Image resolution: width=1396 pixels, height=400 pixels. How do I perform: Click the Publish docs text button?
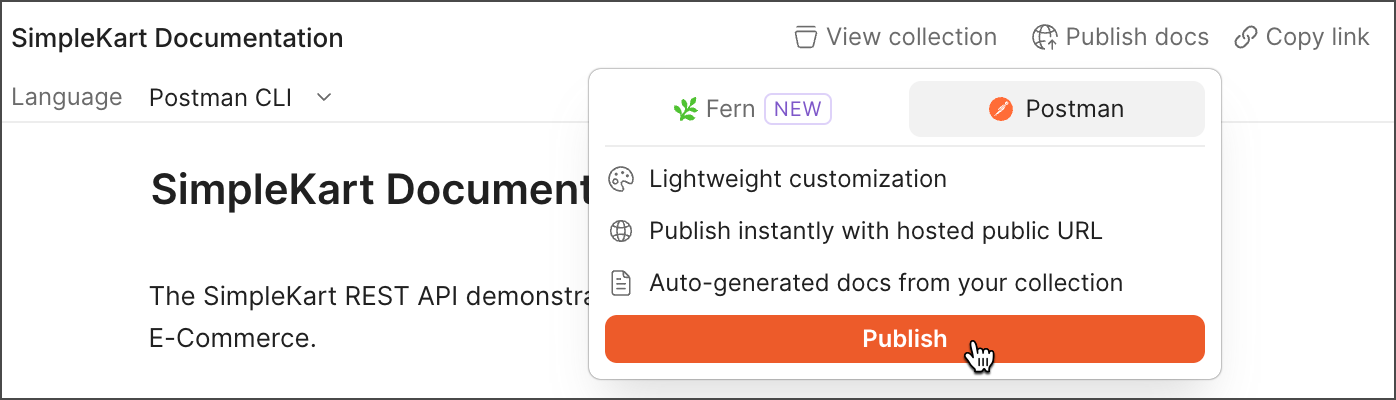(x=1136, y=38)
